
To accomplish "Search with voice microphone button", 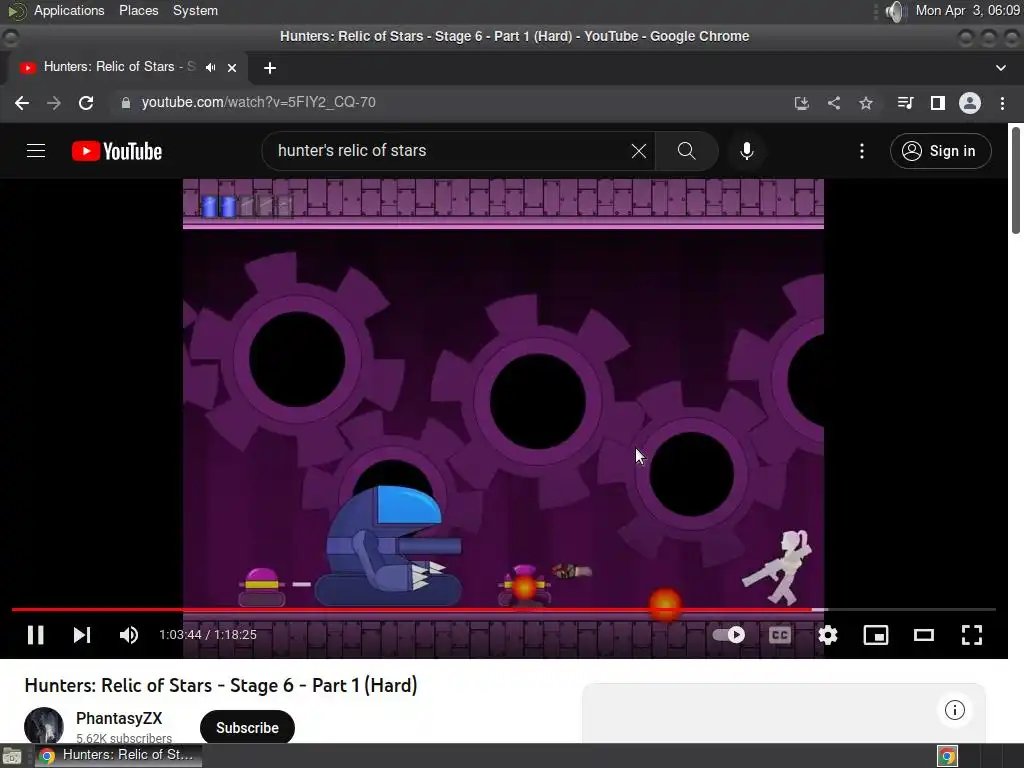I will pos(747,151).
